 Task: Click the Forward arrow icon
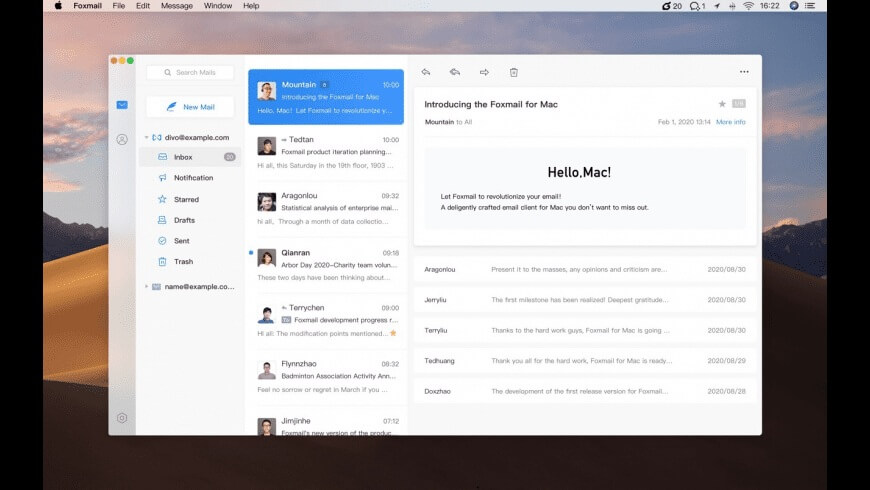pos(484,72)
